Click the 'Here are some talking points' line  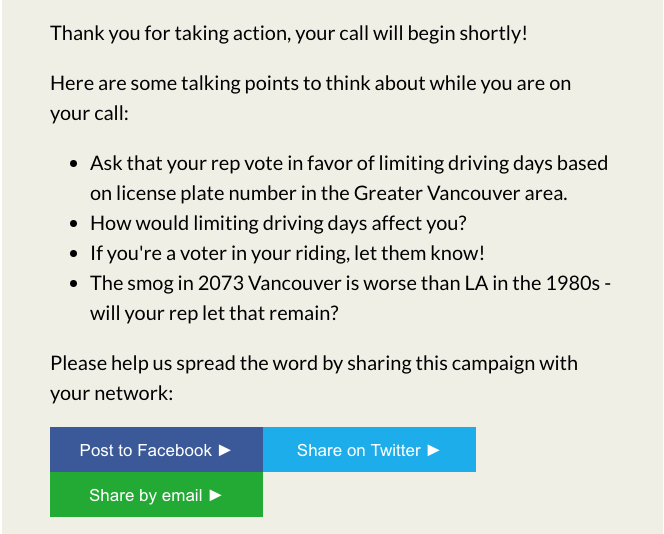click(310, 83)
